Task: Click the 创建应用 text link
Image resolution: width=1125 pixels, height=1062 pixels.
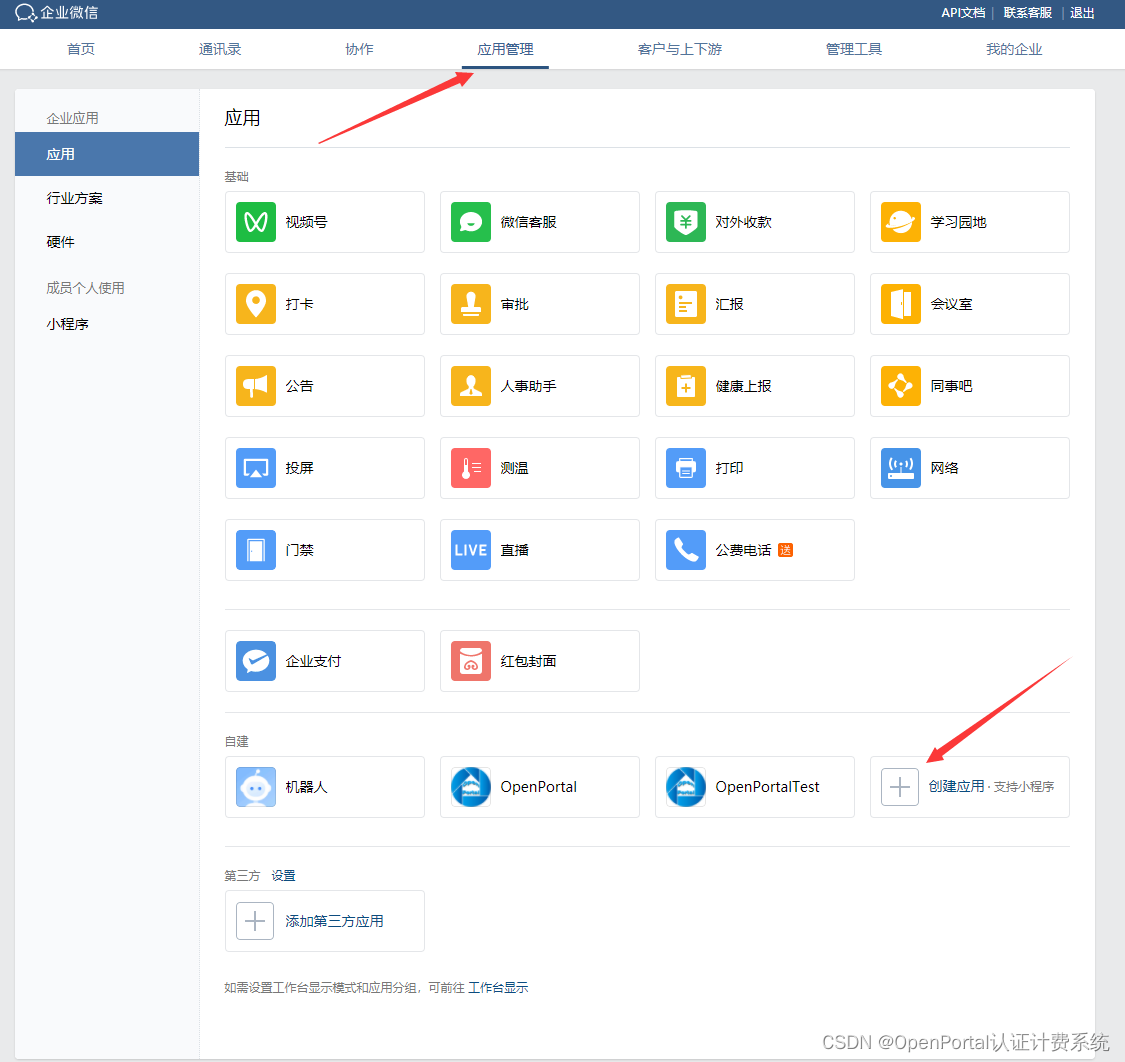Action: coord(956,786)
